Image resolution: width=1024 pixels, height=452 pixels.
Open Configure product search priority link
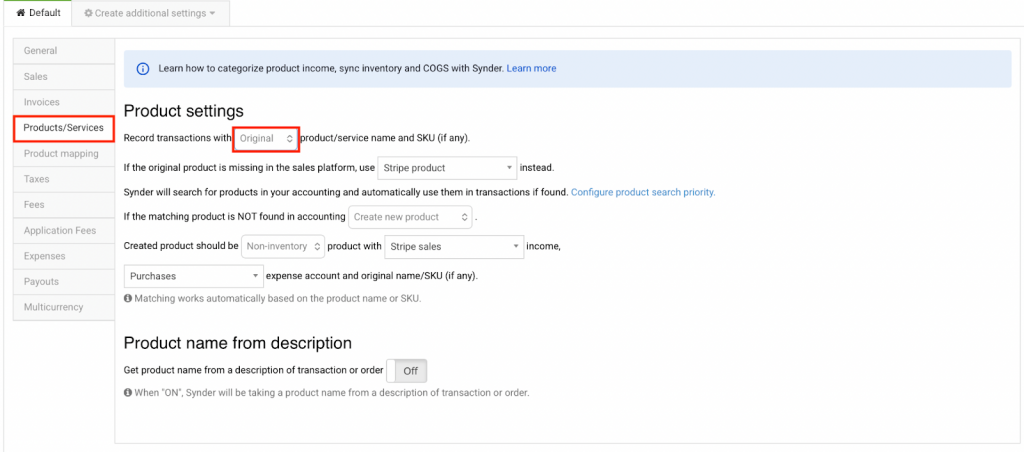pyautogui.click(x=643, y=192)
